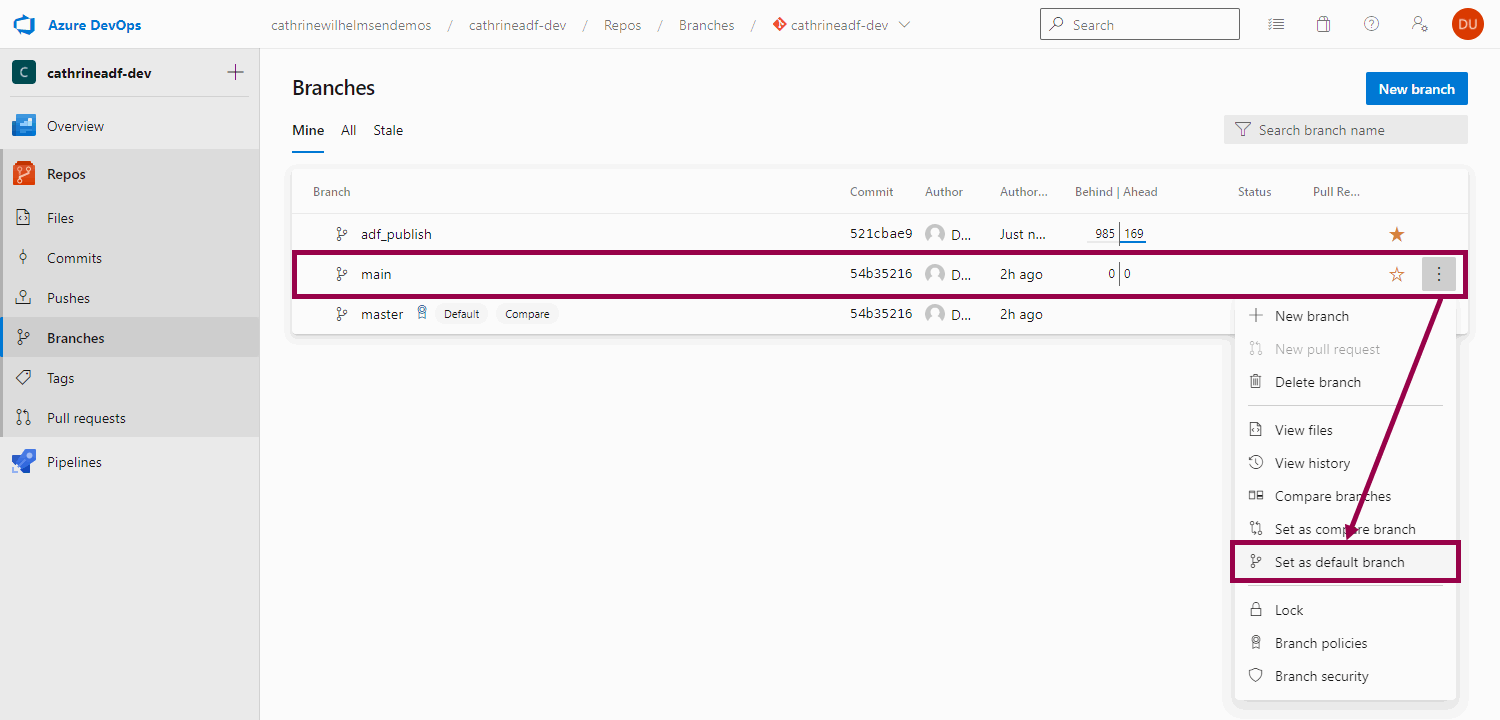Select Pushes in the sidebar

point(68,297)
